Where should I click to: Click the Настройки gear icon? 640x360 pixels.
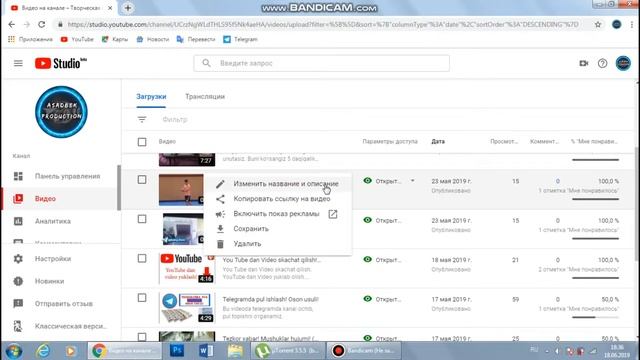click(x=18, y=259)
